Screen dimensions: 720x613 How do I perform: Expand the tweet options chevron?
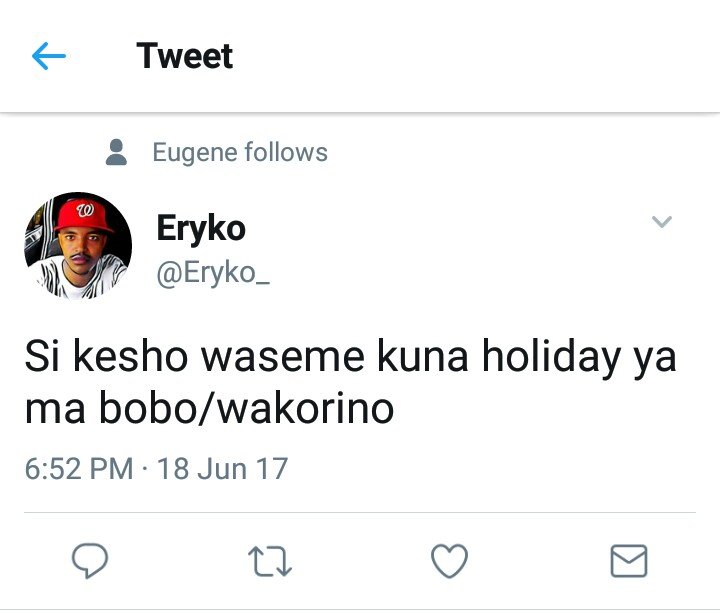click(x=662, y=222)
